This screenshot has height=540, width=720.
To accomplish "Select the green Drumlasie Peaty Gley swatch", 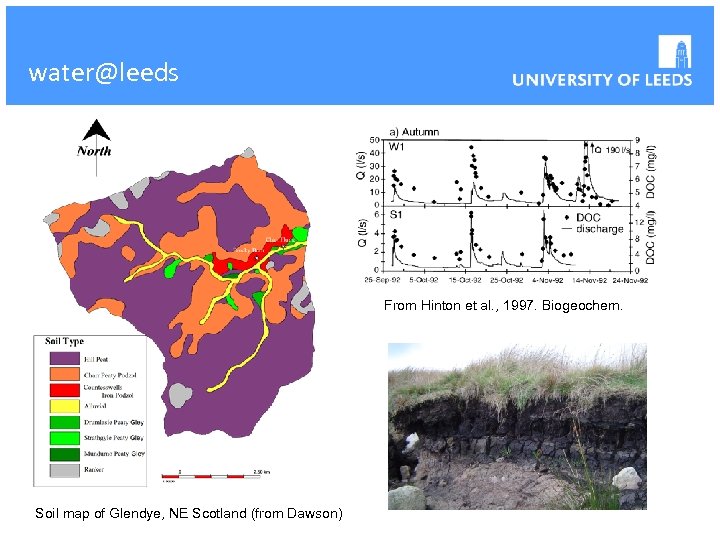I will [x=64, y=422].
